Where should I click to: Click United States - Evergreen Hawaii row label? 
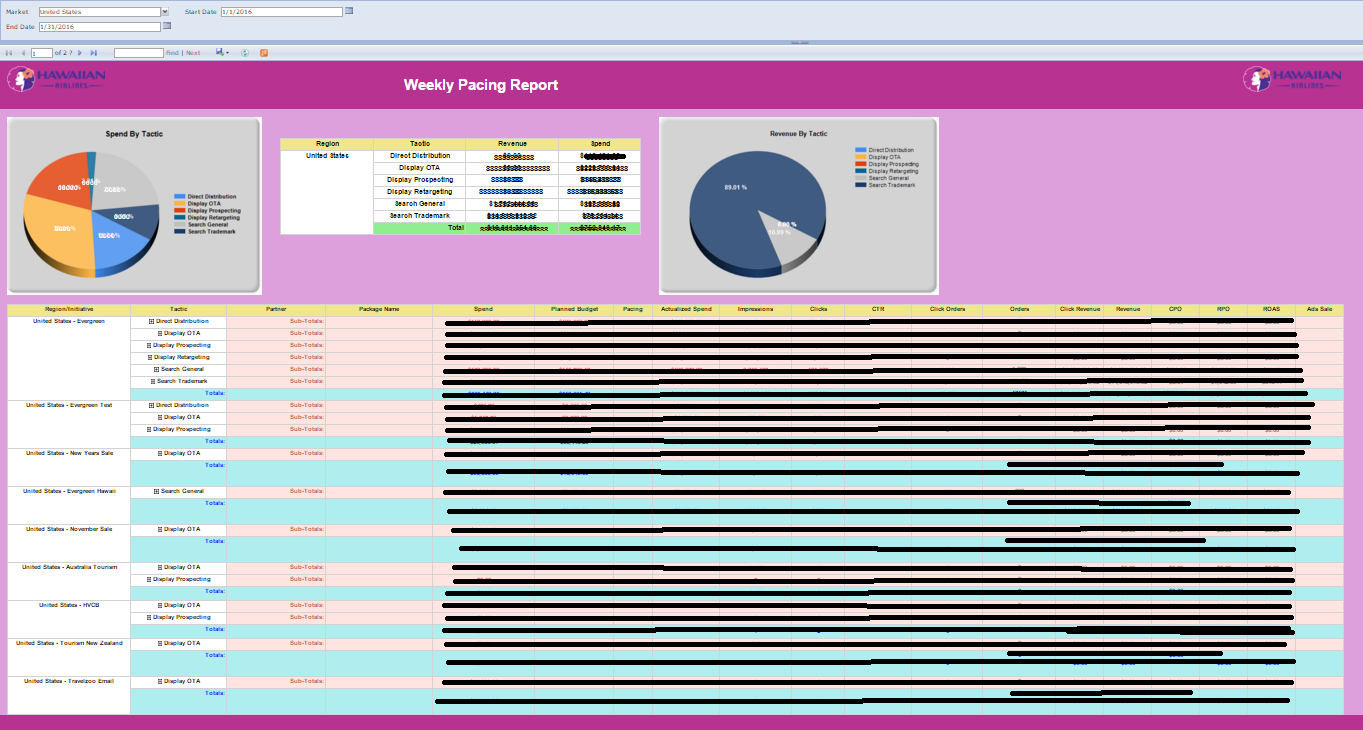coord(69,492)
